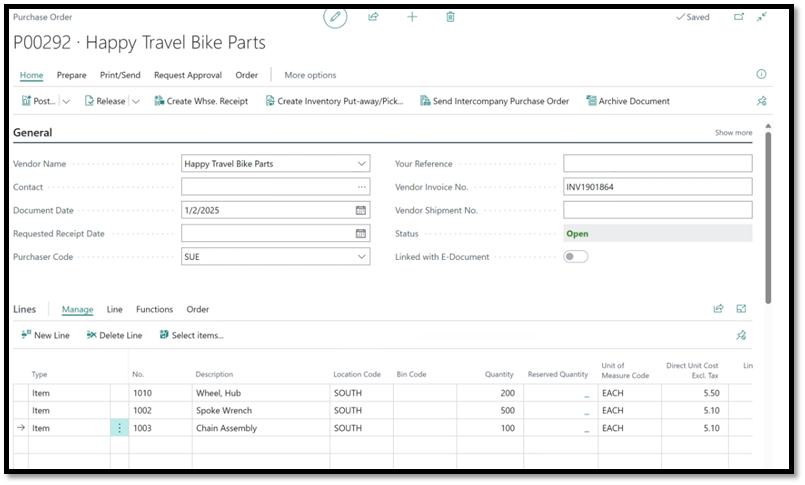Select the Order tab in Lines
Image resolution: width=805 pixels, height=485 pixels.
coord(198,309)
